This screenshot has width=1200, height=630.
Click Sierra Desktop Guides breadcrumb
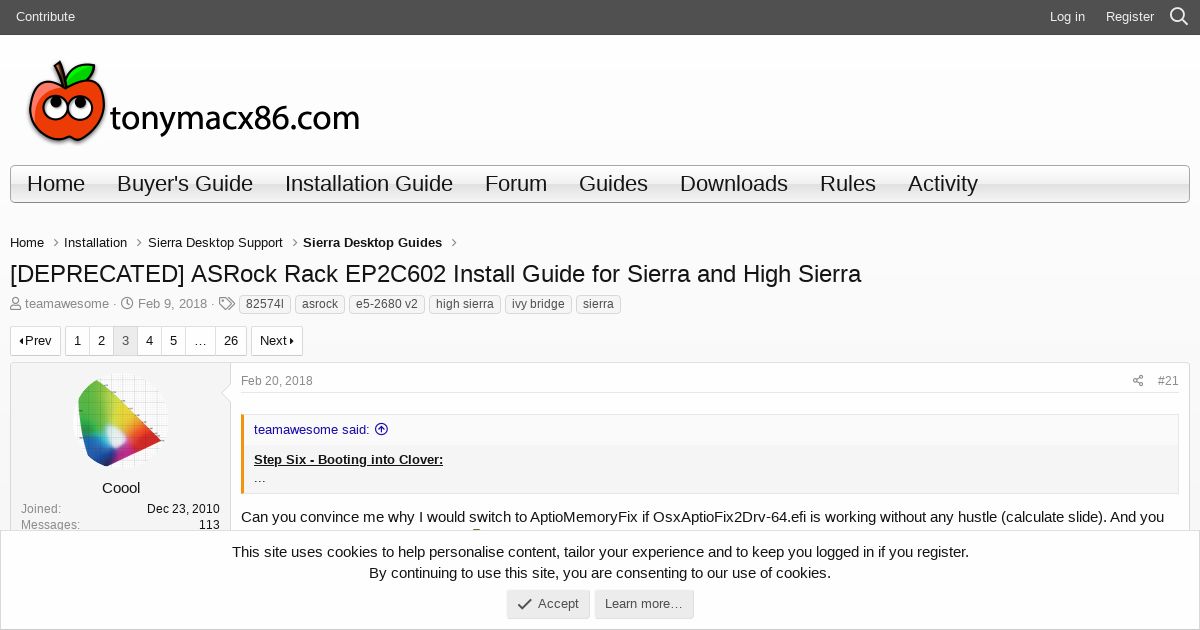[x=372, y=243]
